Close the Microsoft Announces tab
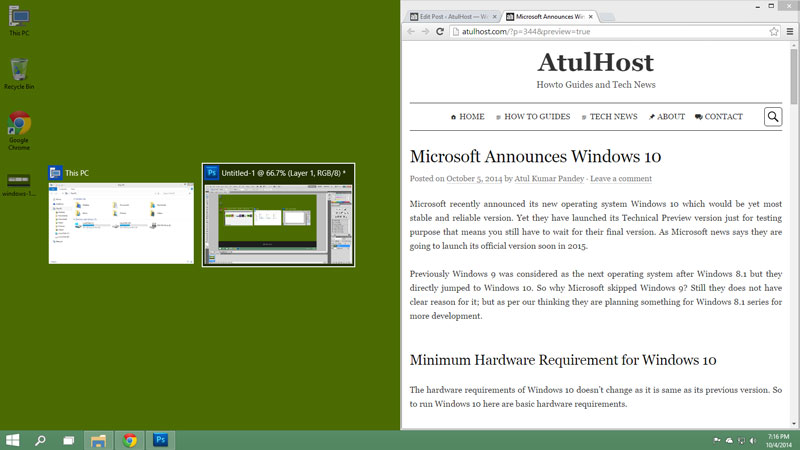 [590, 17]
